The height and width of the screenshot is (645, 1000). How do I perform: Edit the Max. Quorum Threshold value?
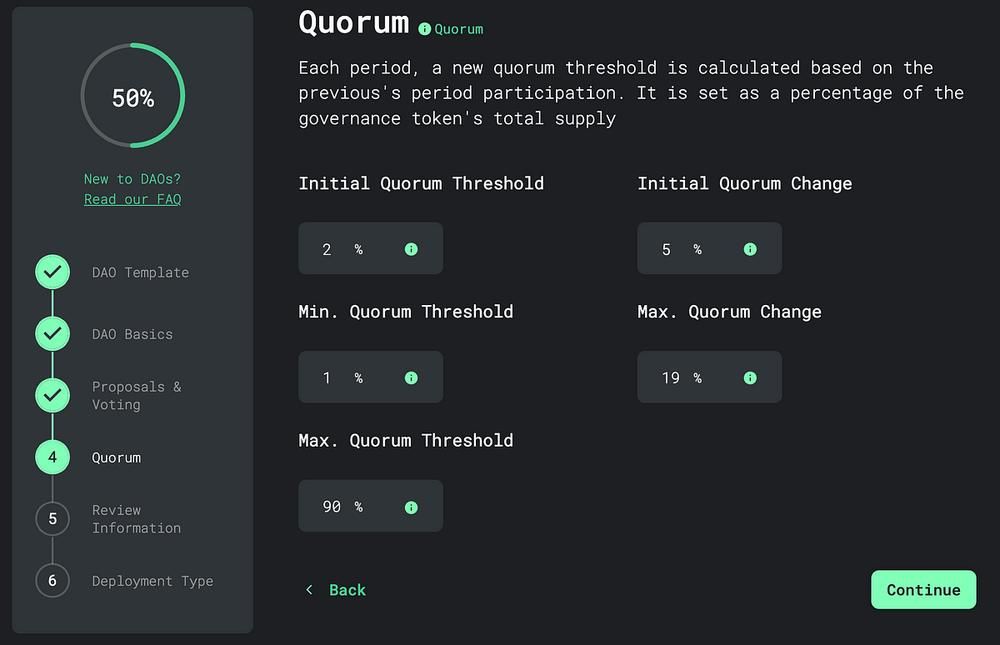click(332, 507)
